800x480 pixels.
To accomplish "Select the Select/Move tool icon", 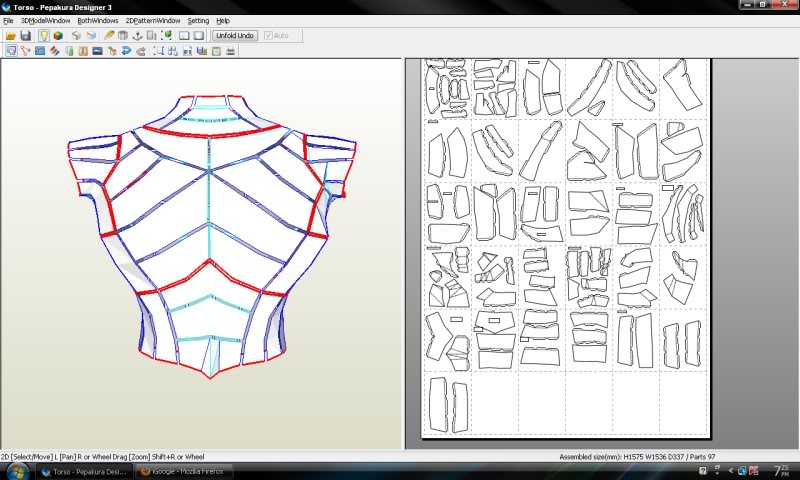I will [x=11, y=51].
